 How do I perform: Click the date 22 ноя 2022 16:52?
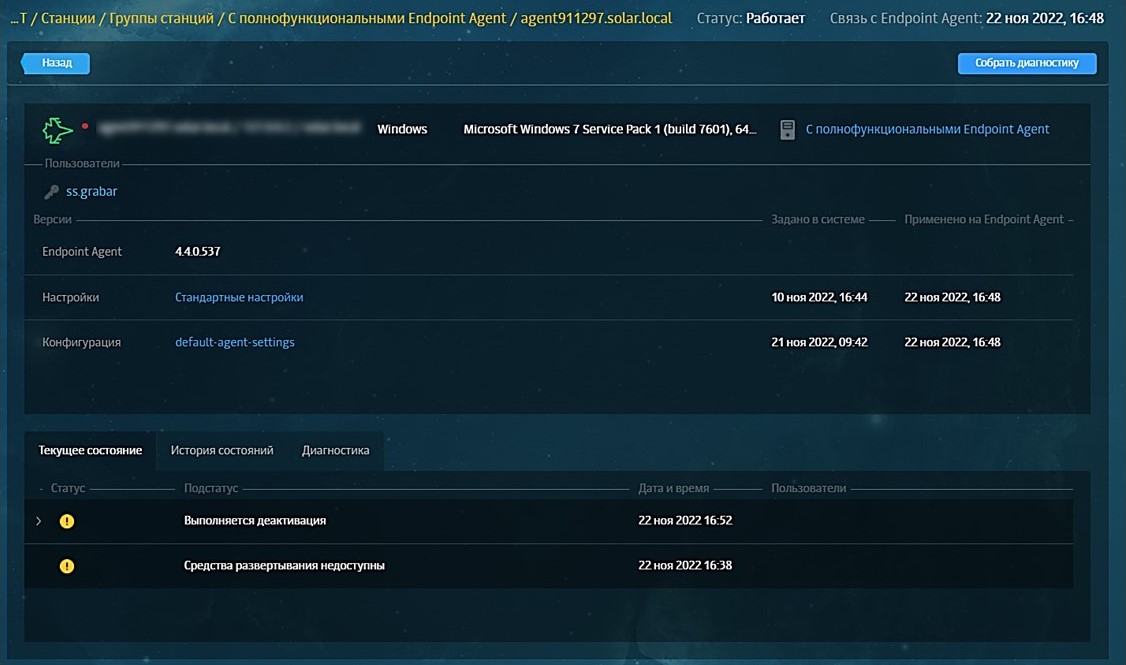coord(685,521)
